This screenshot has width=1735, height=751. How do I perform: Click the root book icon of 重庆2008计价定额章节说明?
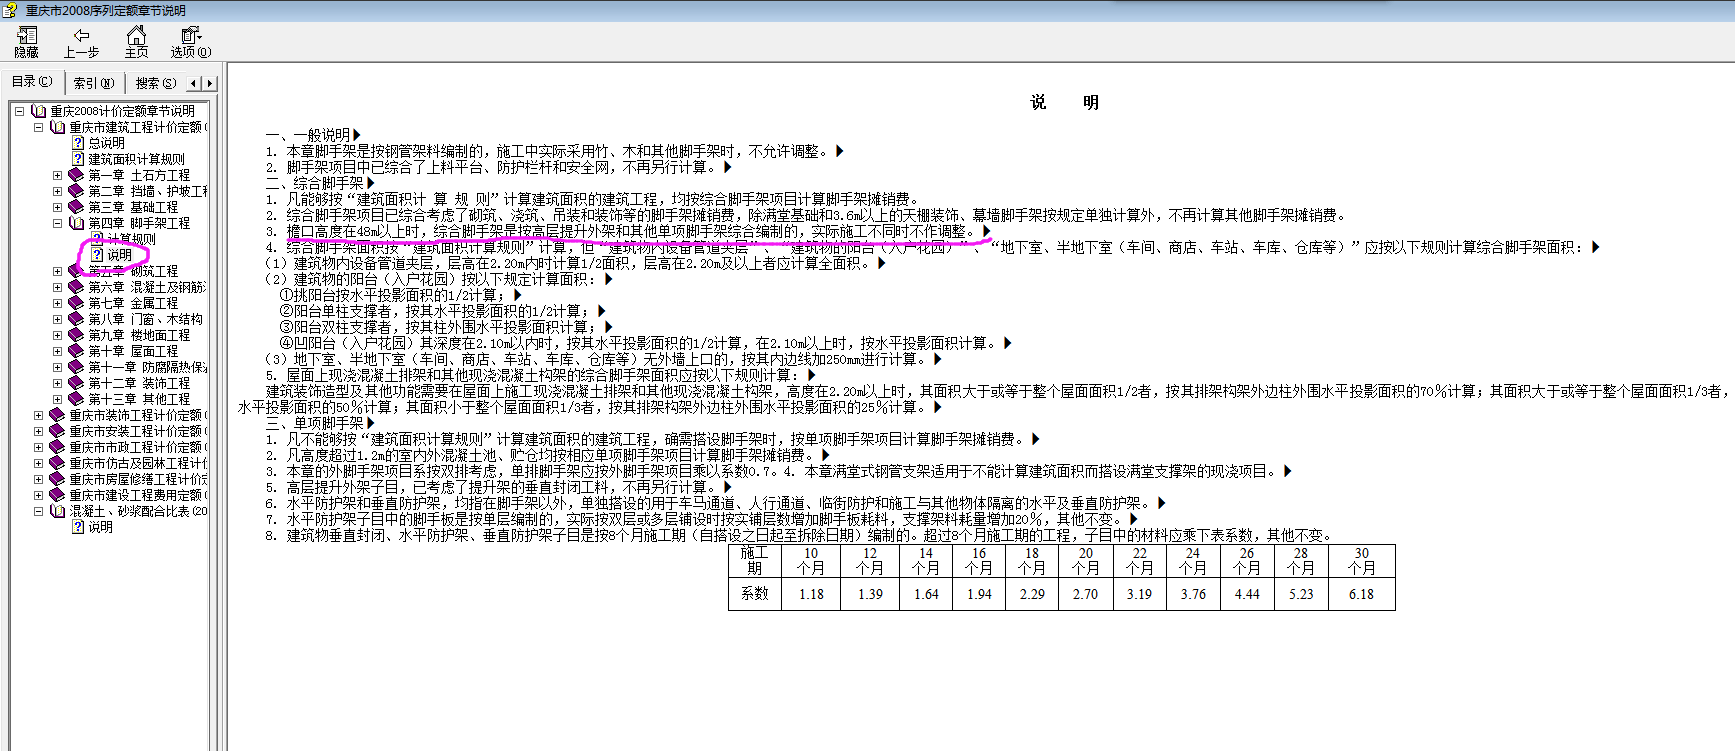38,111
